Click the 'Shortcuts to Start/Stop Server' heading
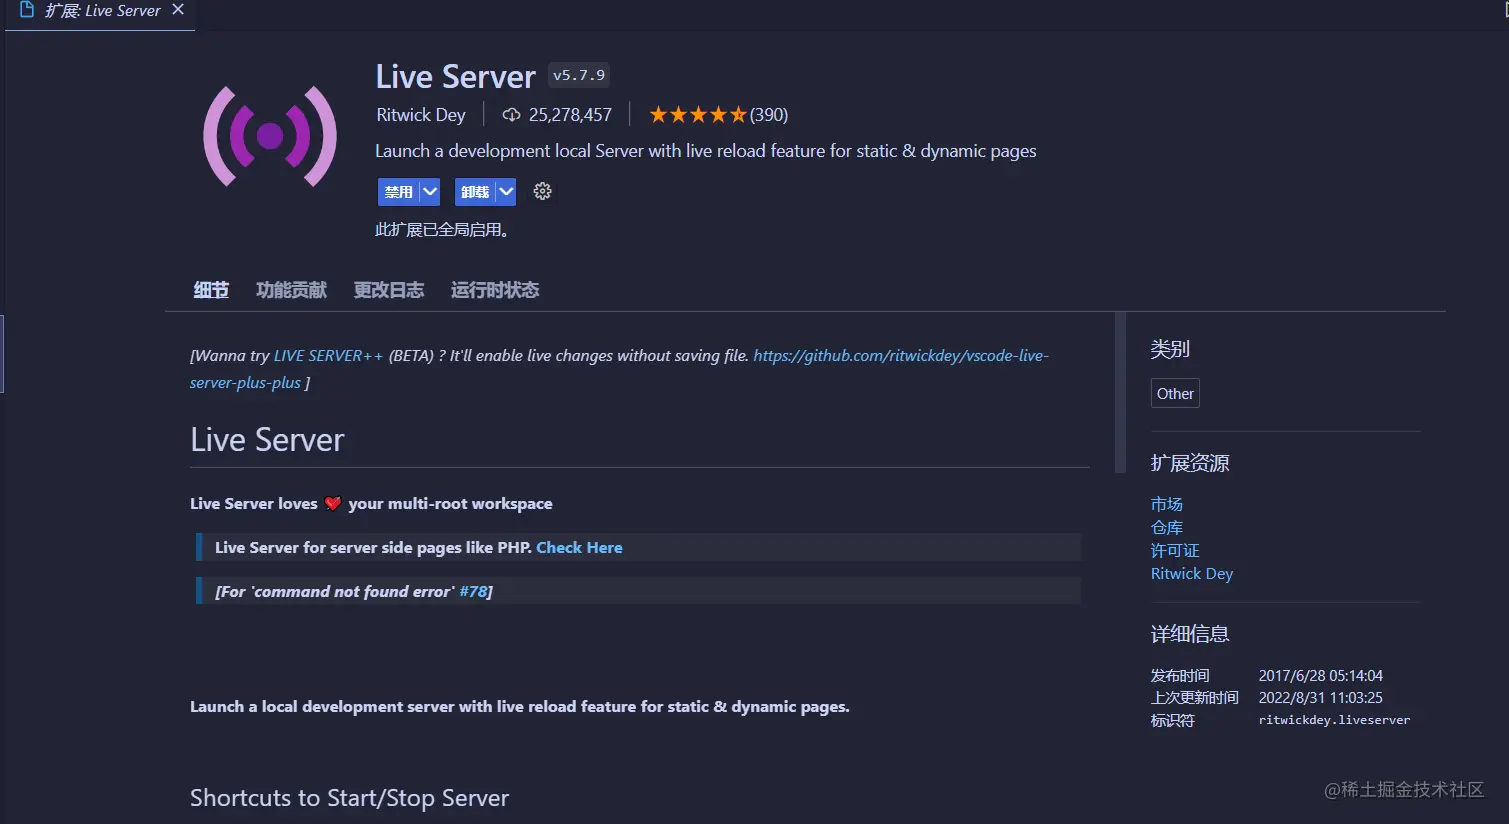This screenshot has height=824, width=1509. [349, 798]
